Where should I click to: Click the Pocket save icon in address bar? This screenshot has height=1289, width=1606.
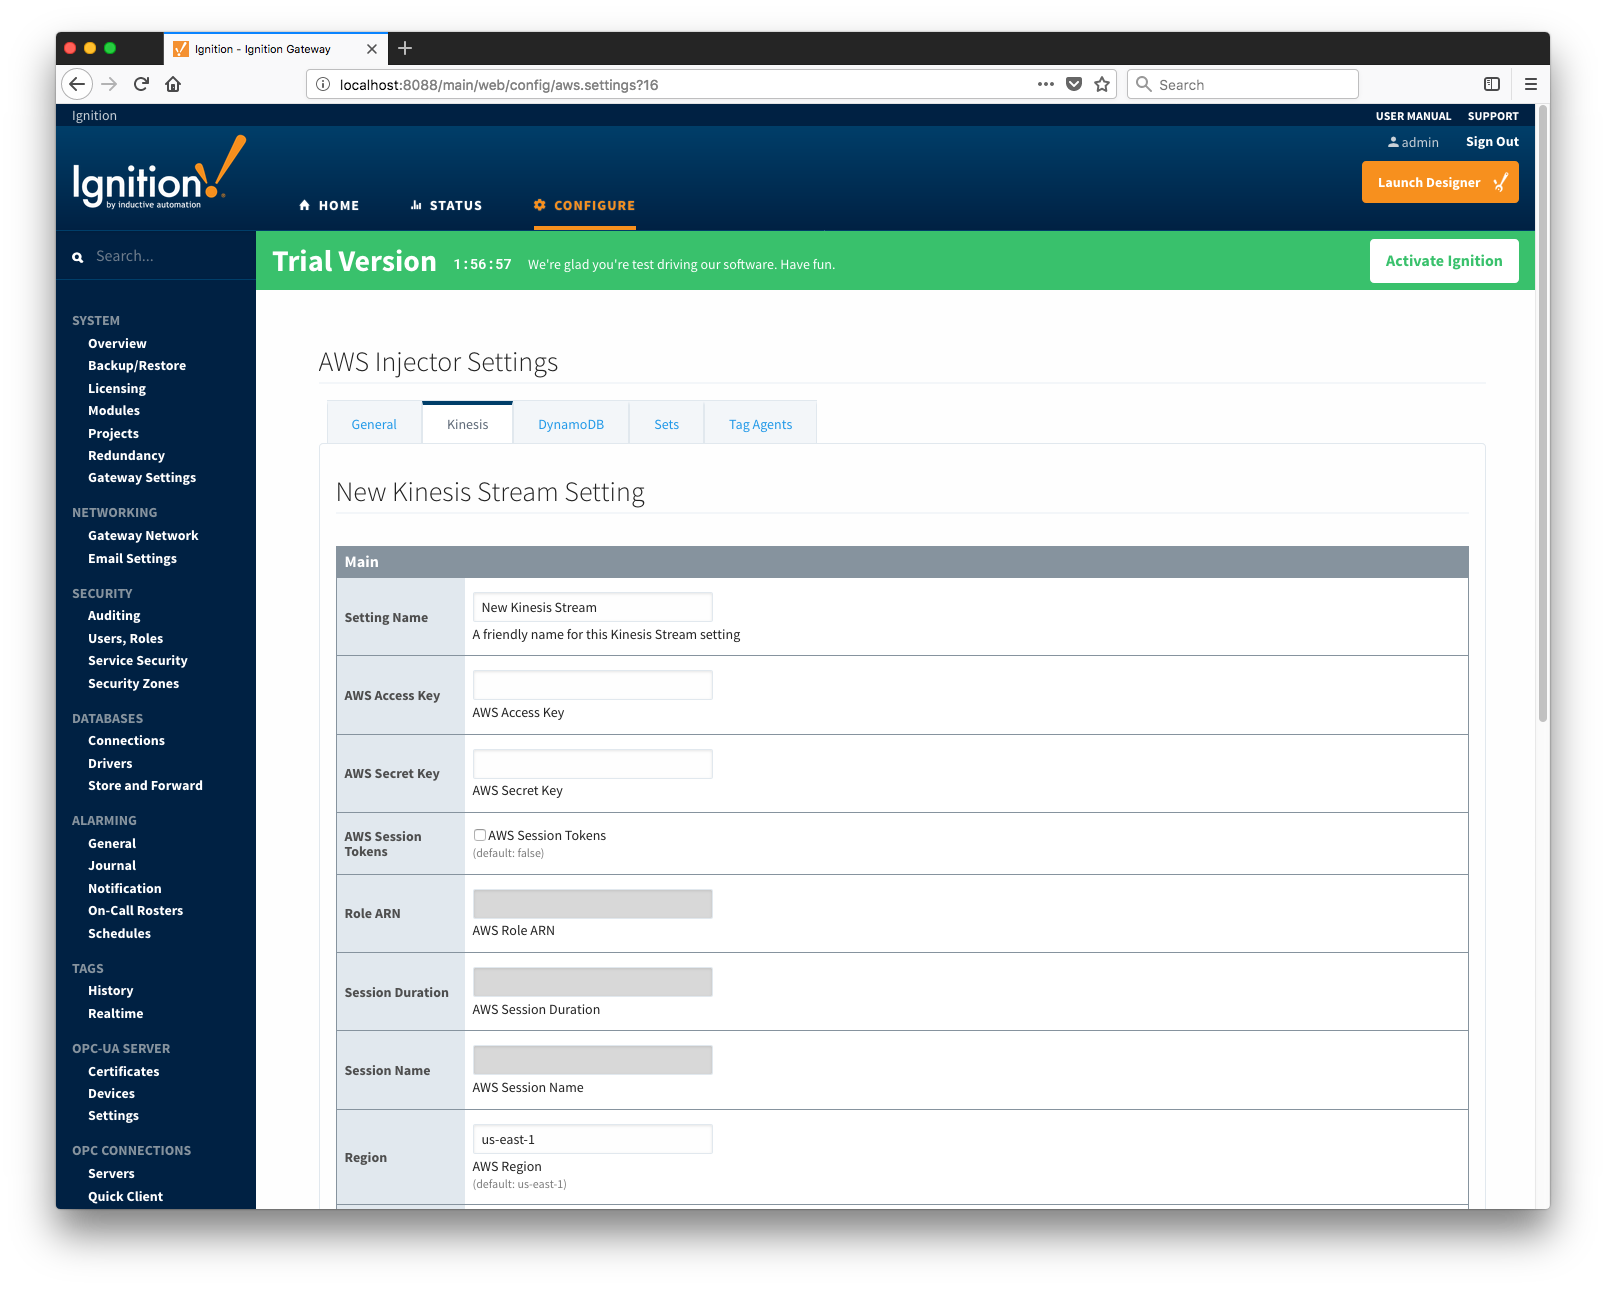1074,84
